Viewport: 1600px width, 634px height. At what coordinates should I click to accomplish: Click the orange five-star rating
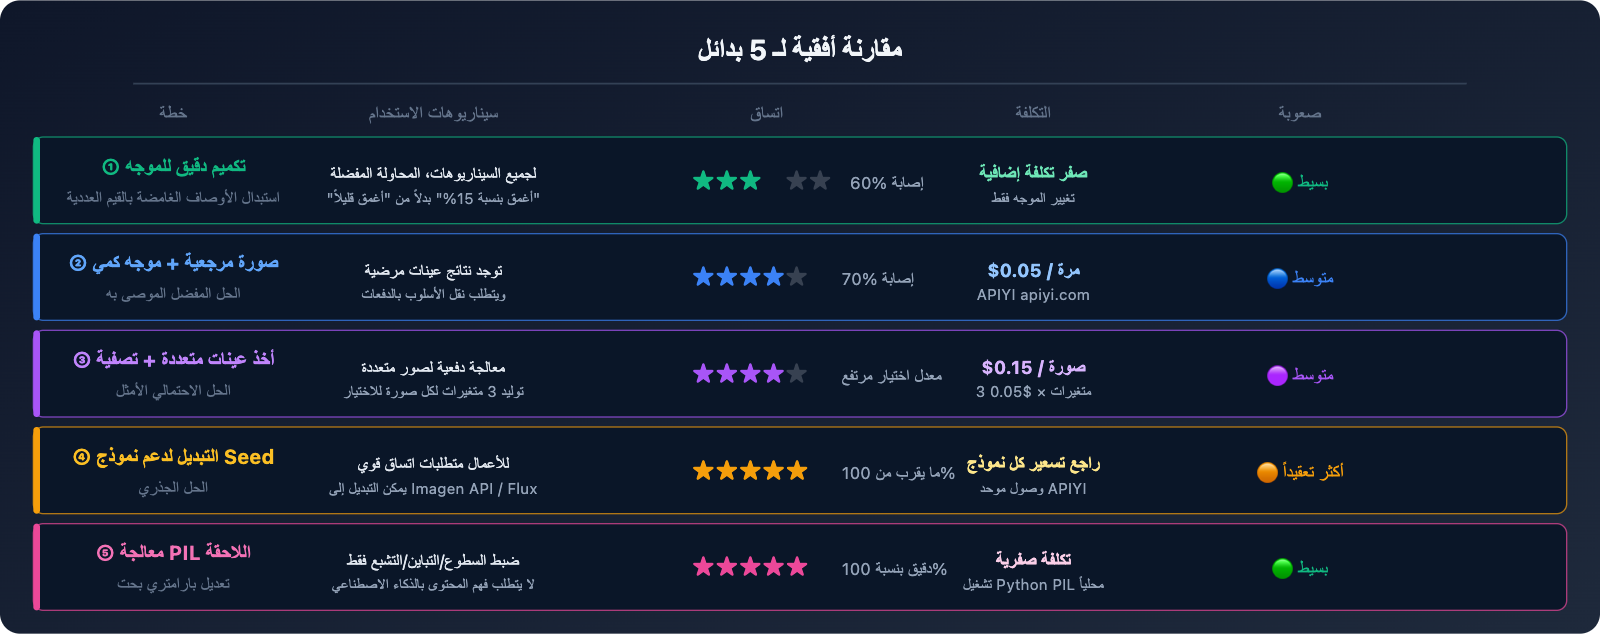point(750,471)
